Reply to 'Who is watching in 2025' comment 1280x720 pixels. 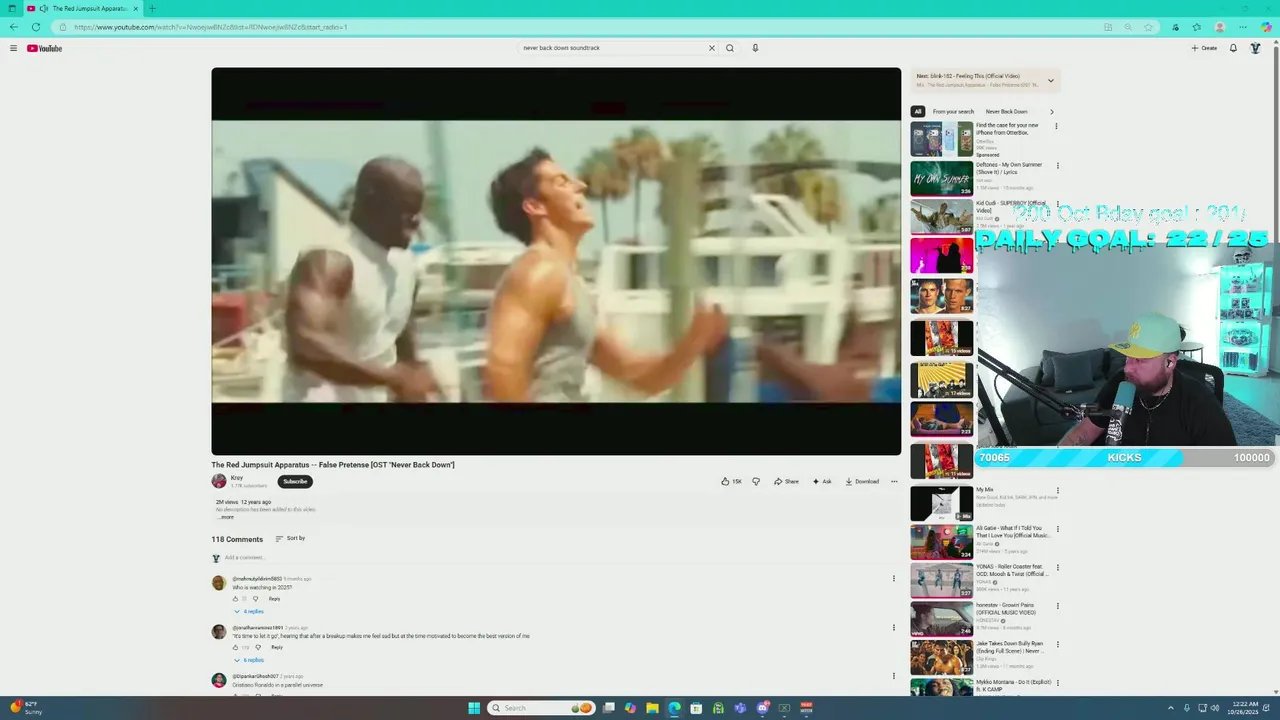274,598
